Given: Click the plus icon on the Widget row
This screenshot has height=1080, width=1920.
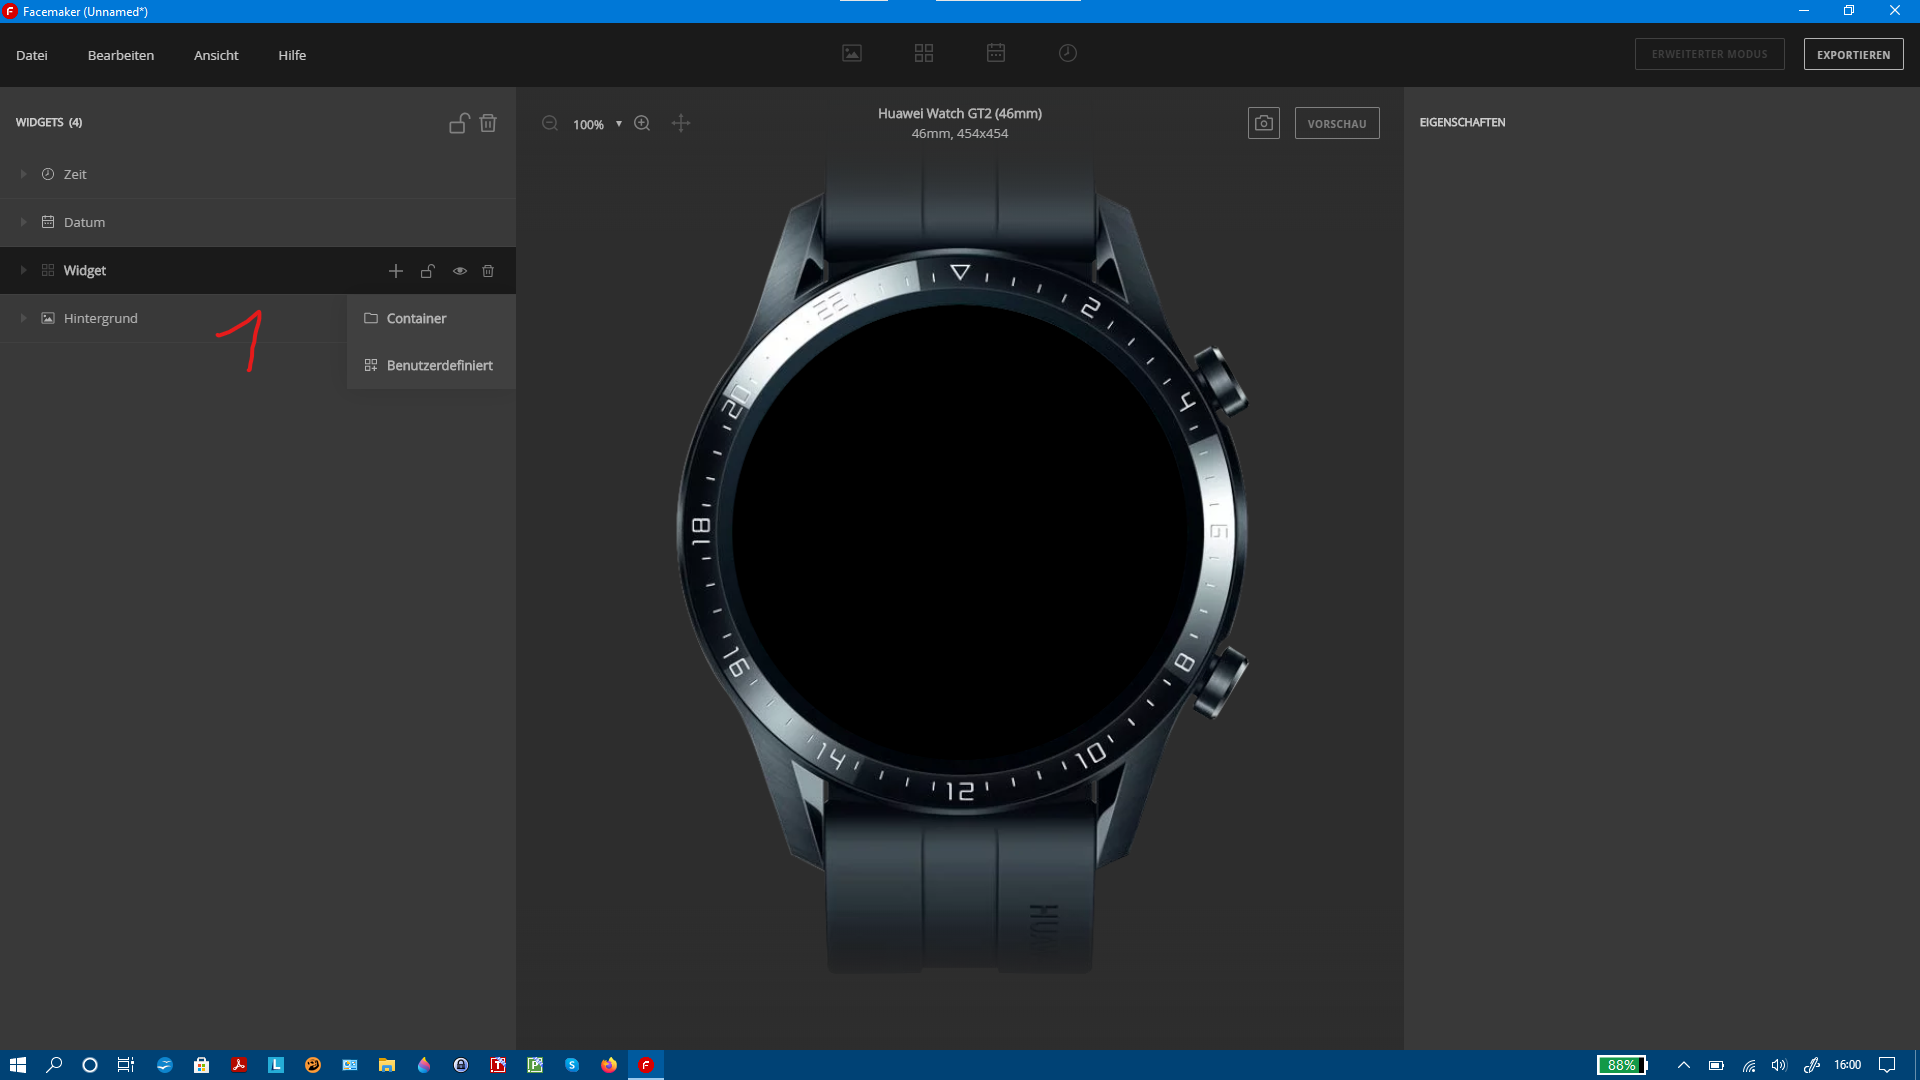Looking at the screenshot, I should pos(396,271).
